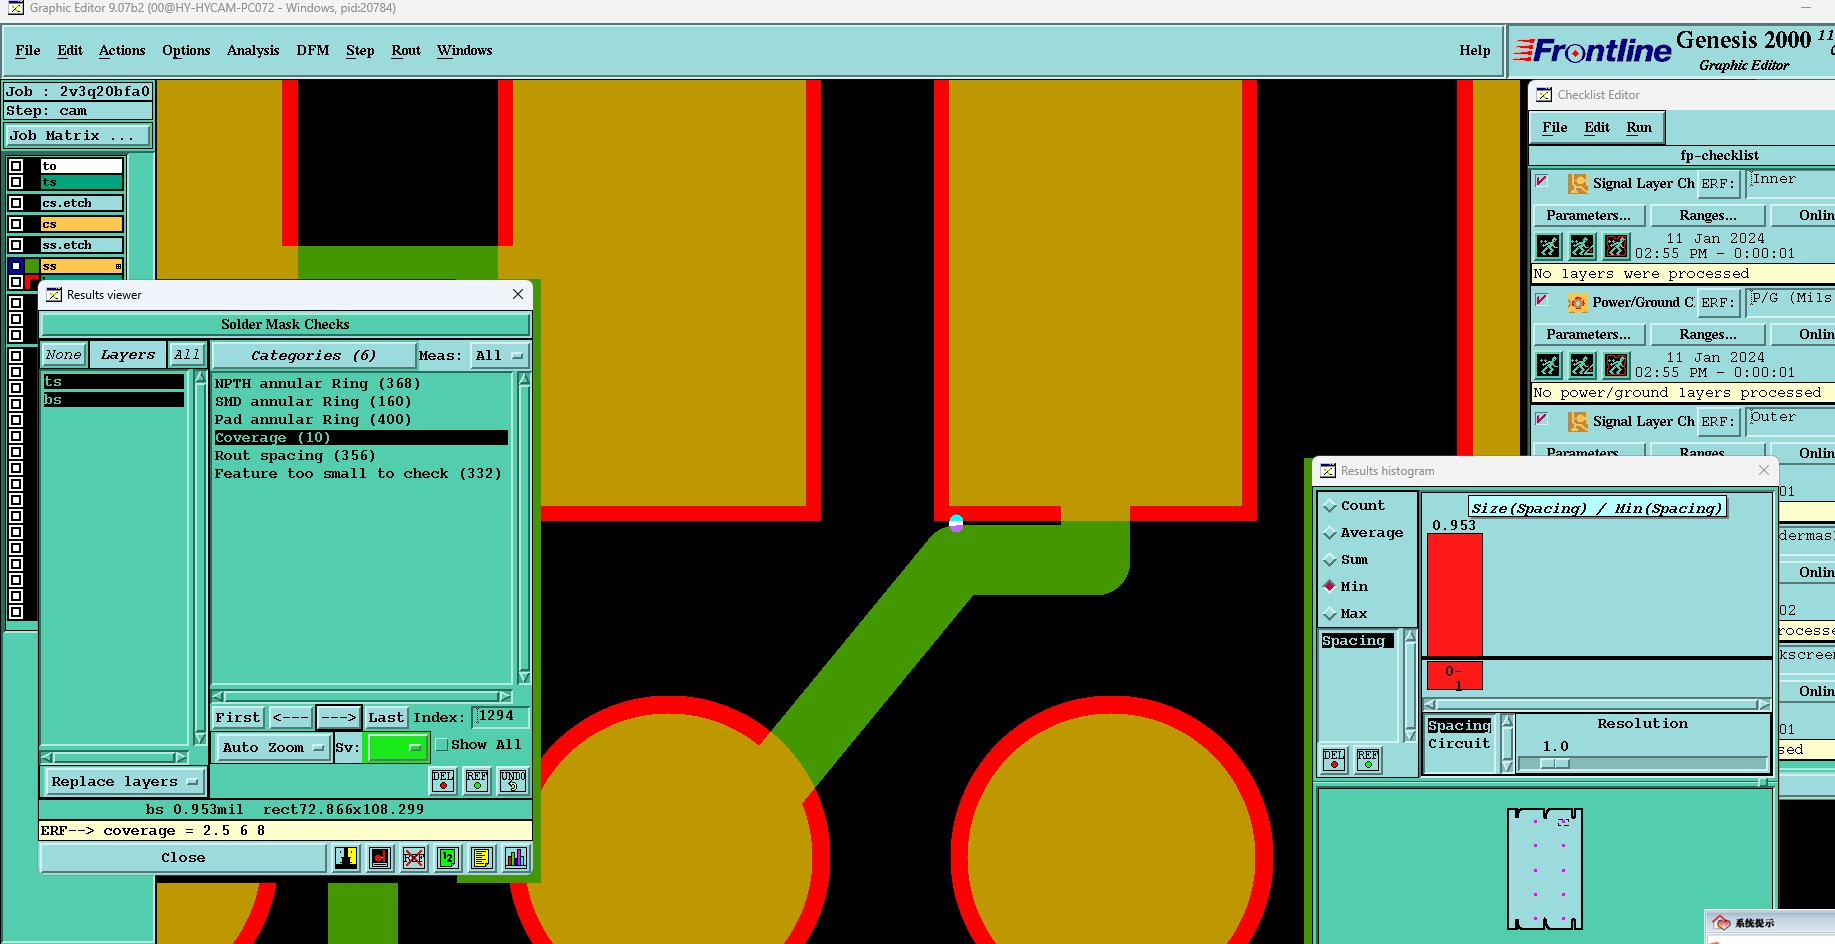Viewport: 1835px width, 944px height.
Task: Click red-bordered run icon under Signal Layer Inner check
Action: click(1616, 246)
